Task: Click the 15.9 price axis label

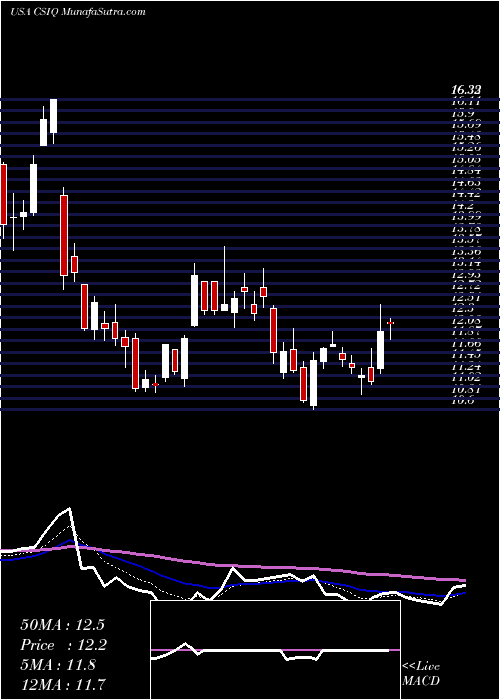Action: [x=462, y=114]
